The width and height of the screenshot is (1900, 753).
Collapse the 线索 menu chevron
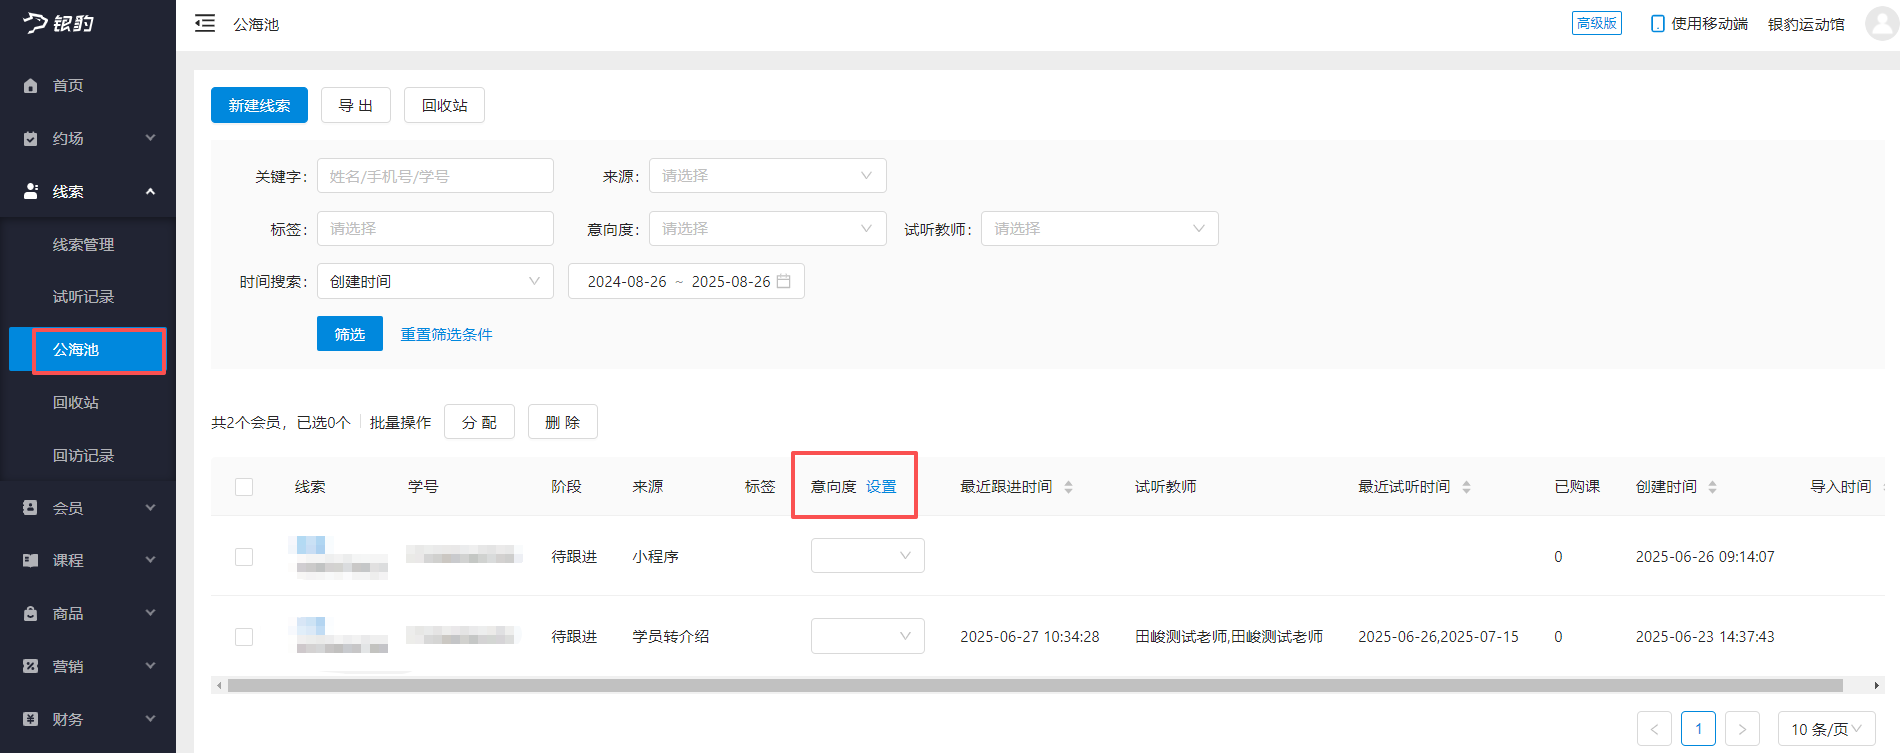(x=150, y=191)
